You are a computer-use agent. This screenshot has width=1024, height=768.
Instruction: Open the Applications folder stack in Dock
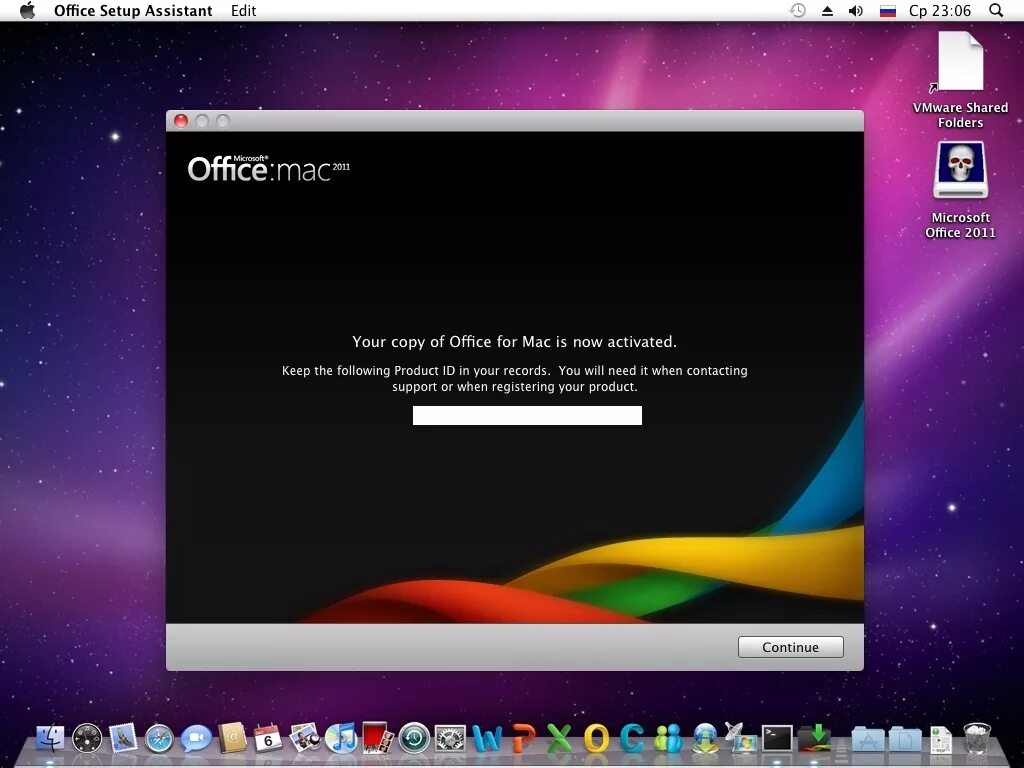pos(868,739)
